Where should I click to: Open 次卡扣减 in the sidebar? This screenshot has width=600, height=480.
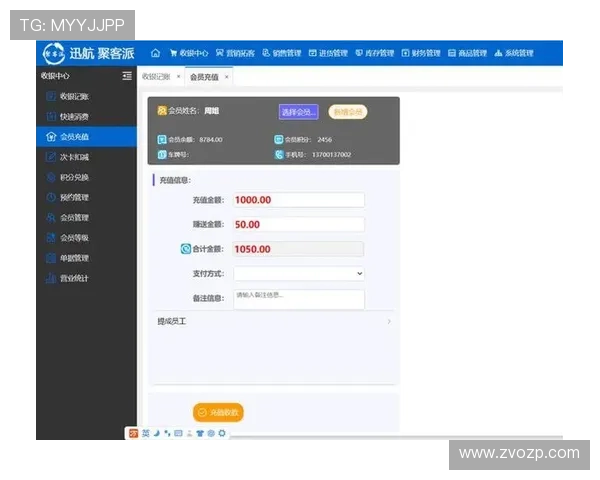[x=86, y=157]
